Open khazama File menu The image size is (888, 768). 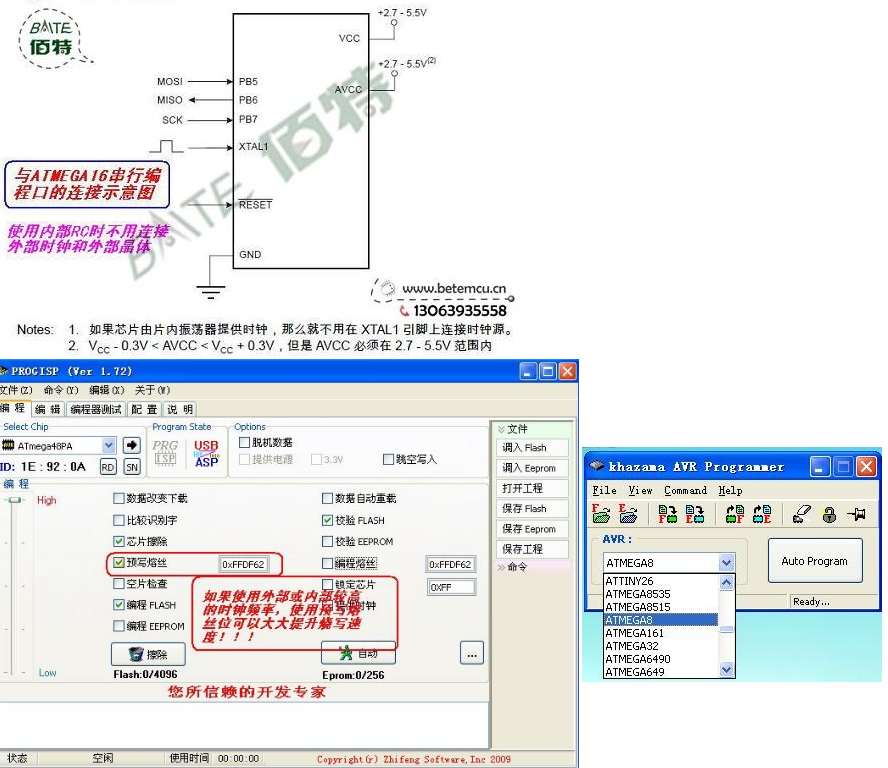tap(604, 490)
